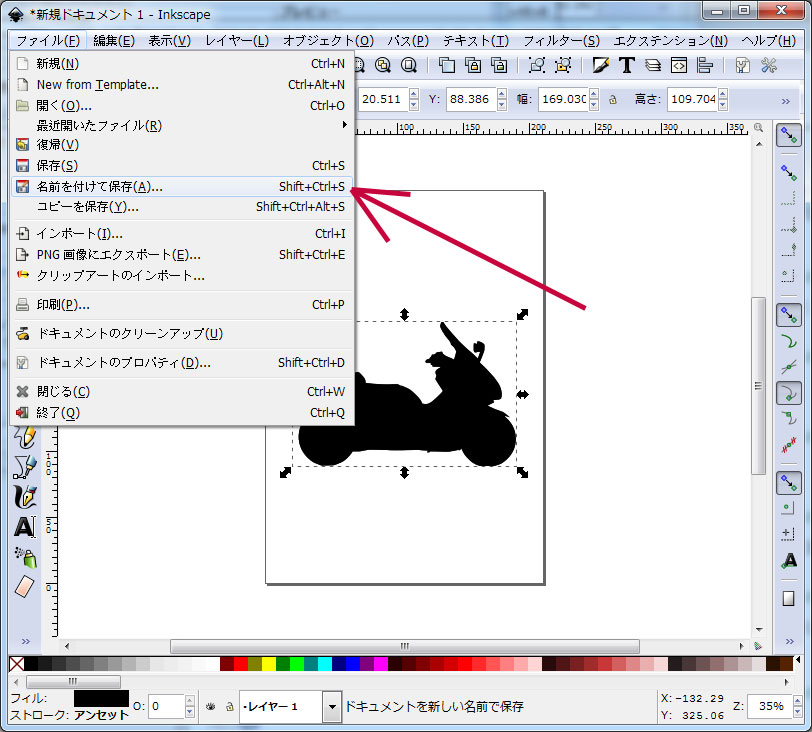
Task: Open the Align and Distribute icon
Action: coord(705,66)
